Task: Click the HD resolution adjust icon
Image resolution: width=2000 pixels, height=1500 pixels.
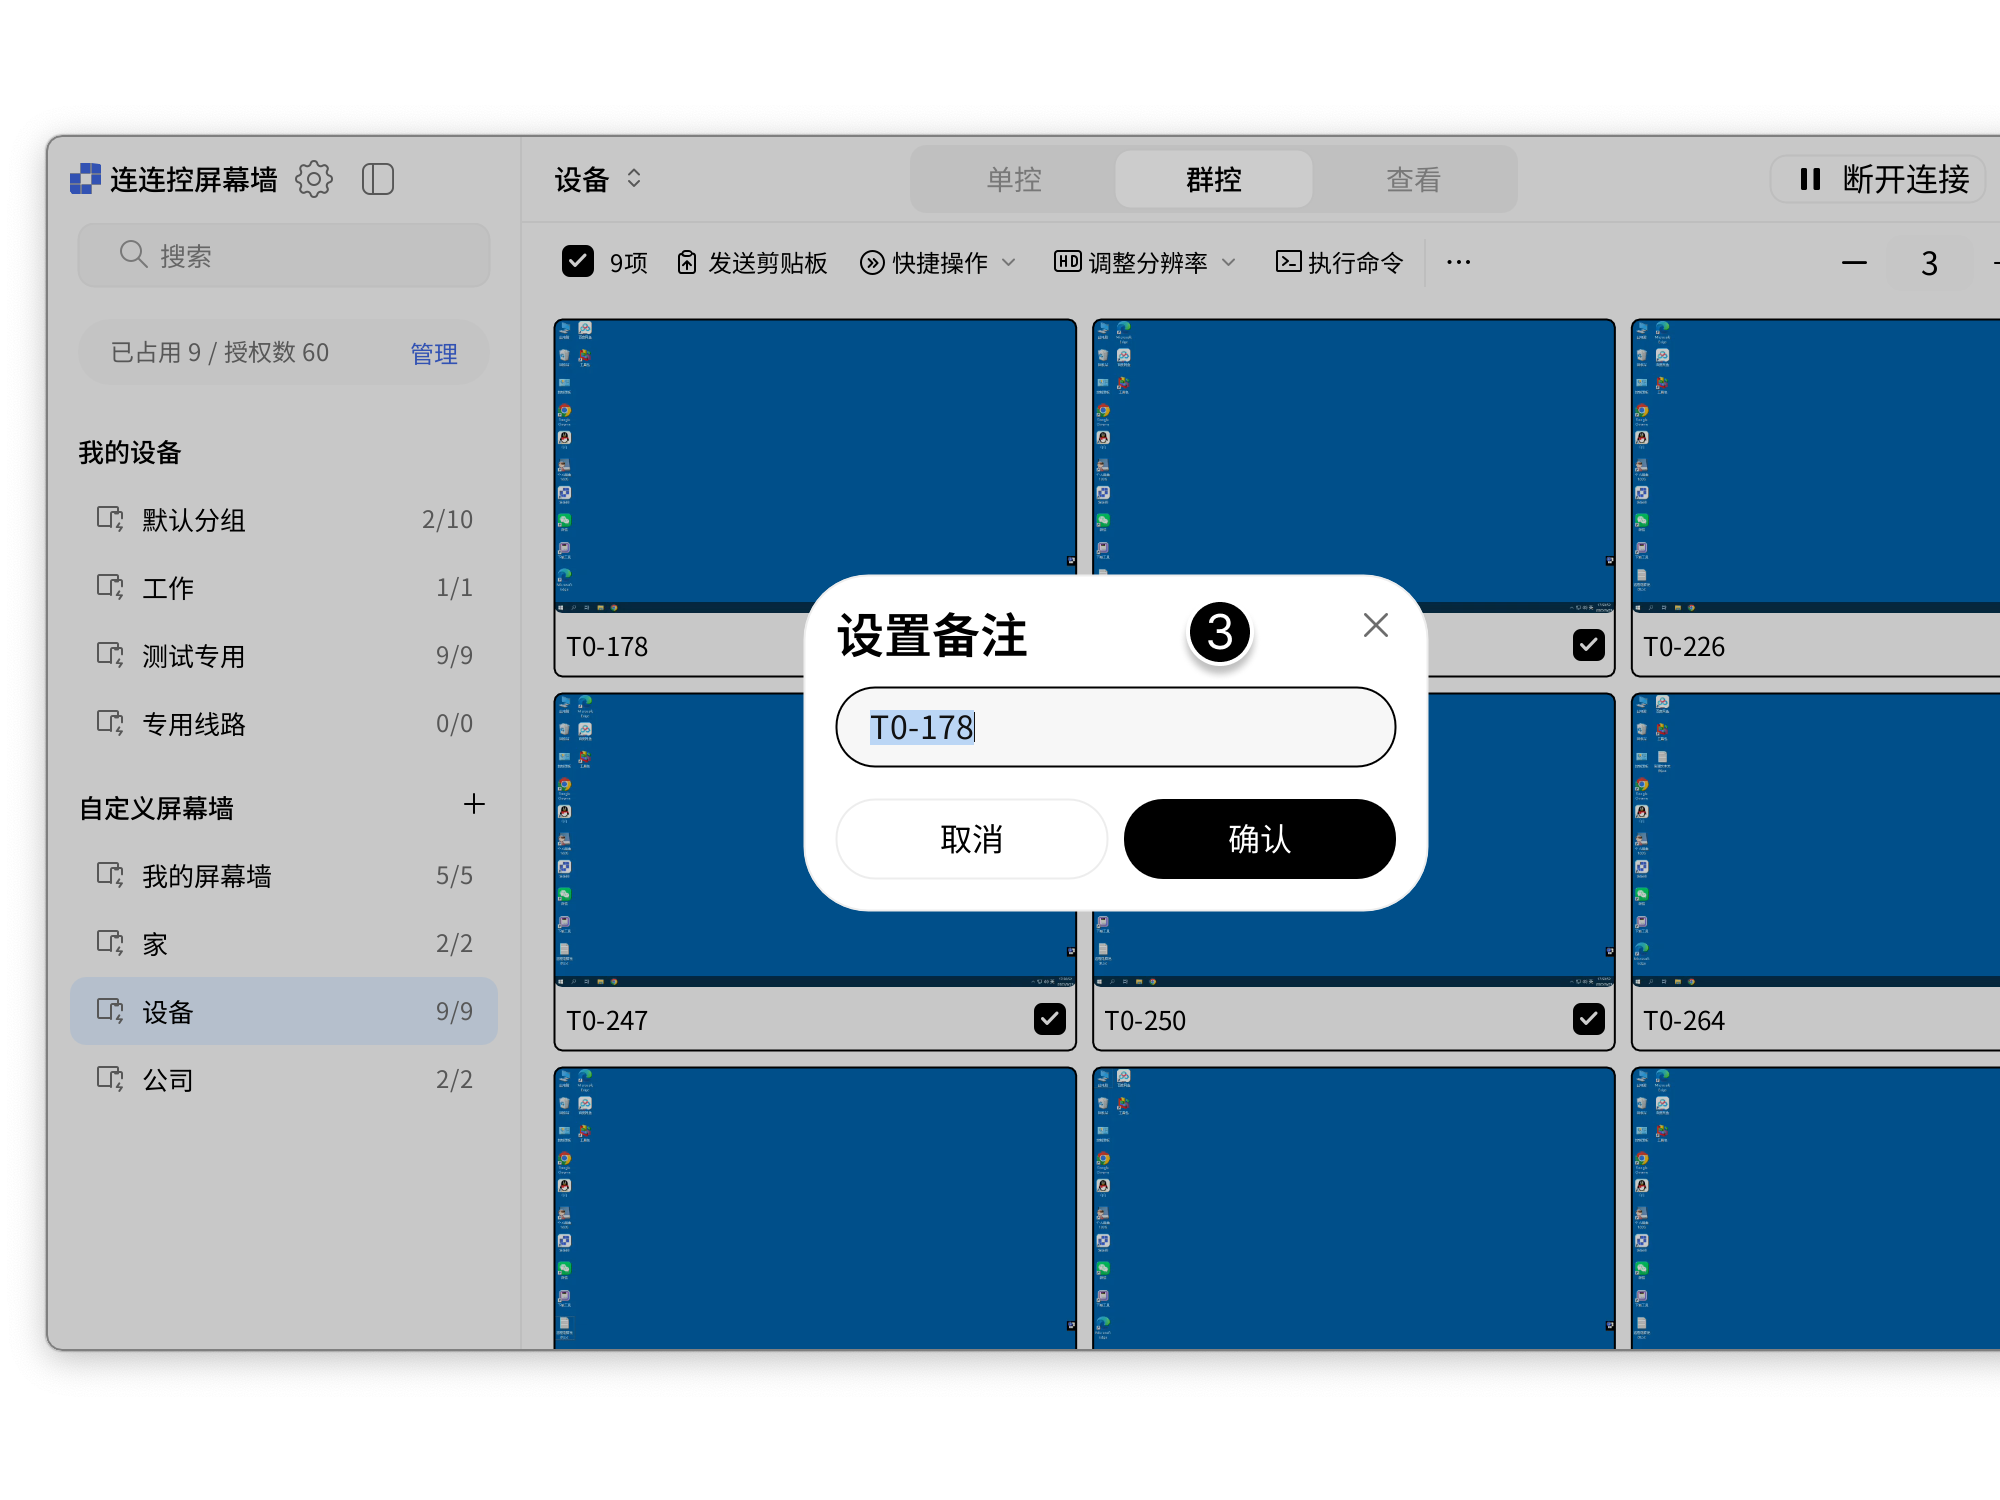Action: (1066, 262)
